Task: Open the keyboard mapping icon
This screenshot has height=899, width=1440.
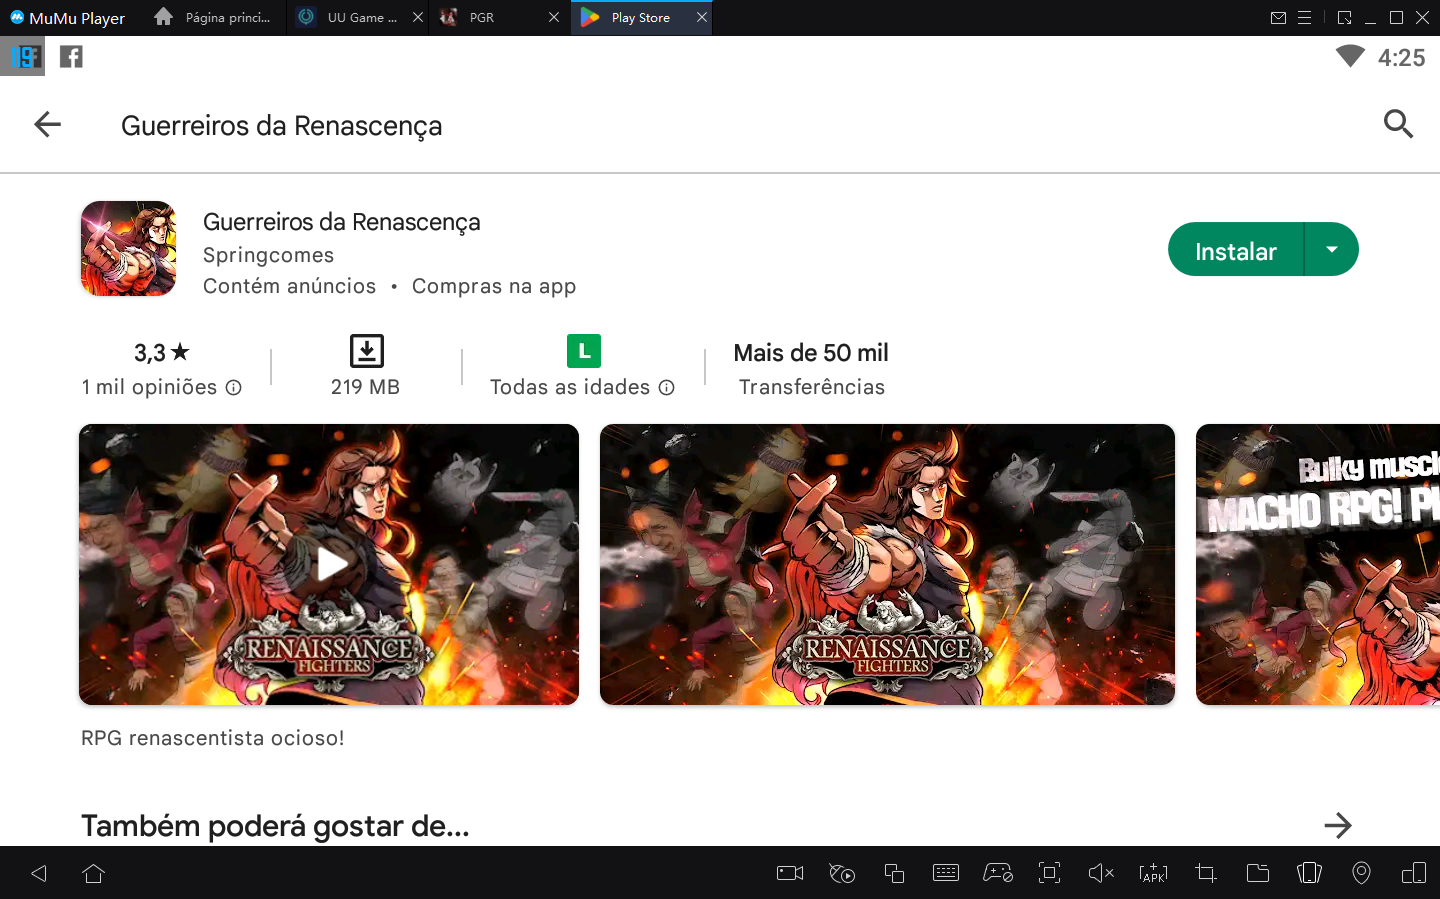Action: click(x=945, y=873)
